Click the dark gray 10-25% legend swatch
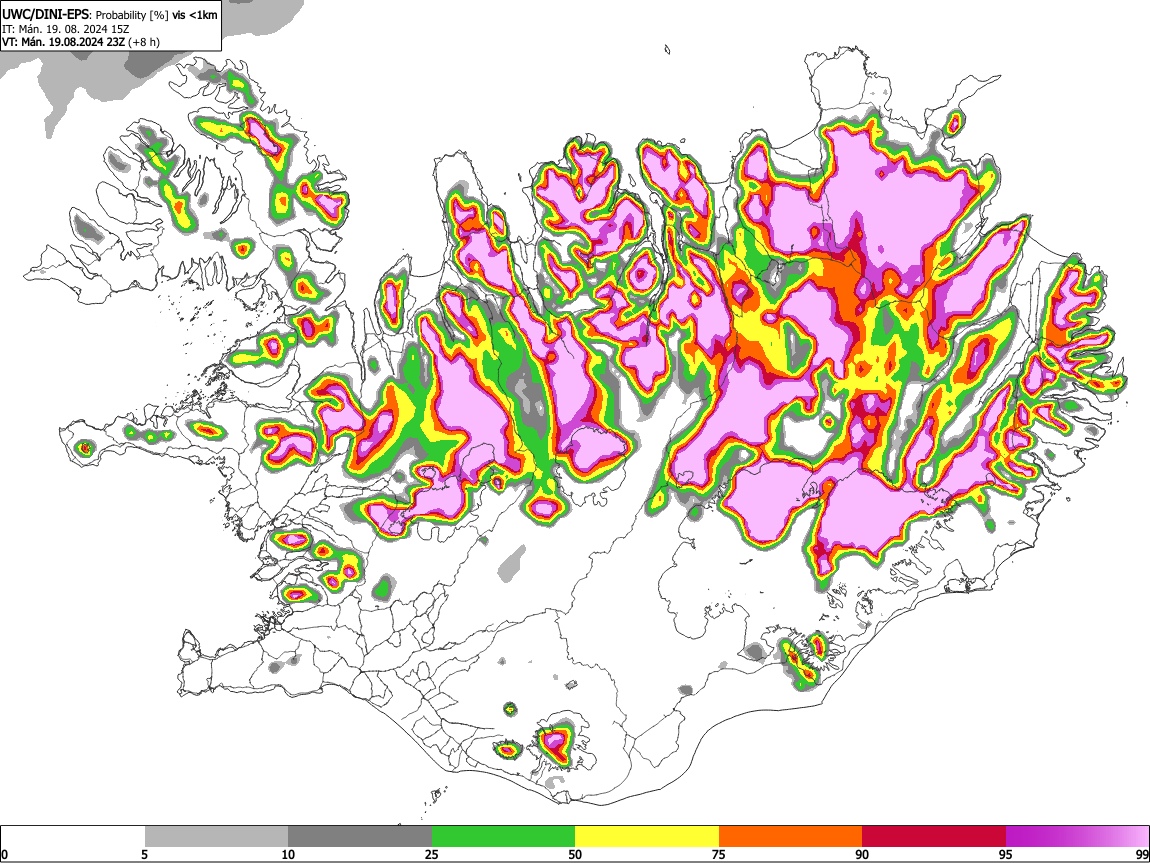Image resolution: width=1150 pixels, height=863 pixels. pyautogui.click(x=360, y=837)
